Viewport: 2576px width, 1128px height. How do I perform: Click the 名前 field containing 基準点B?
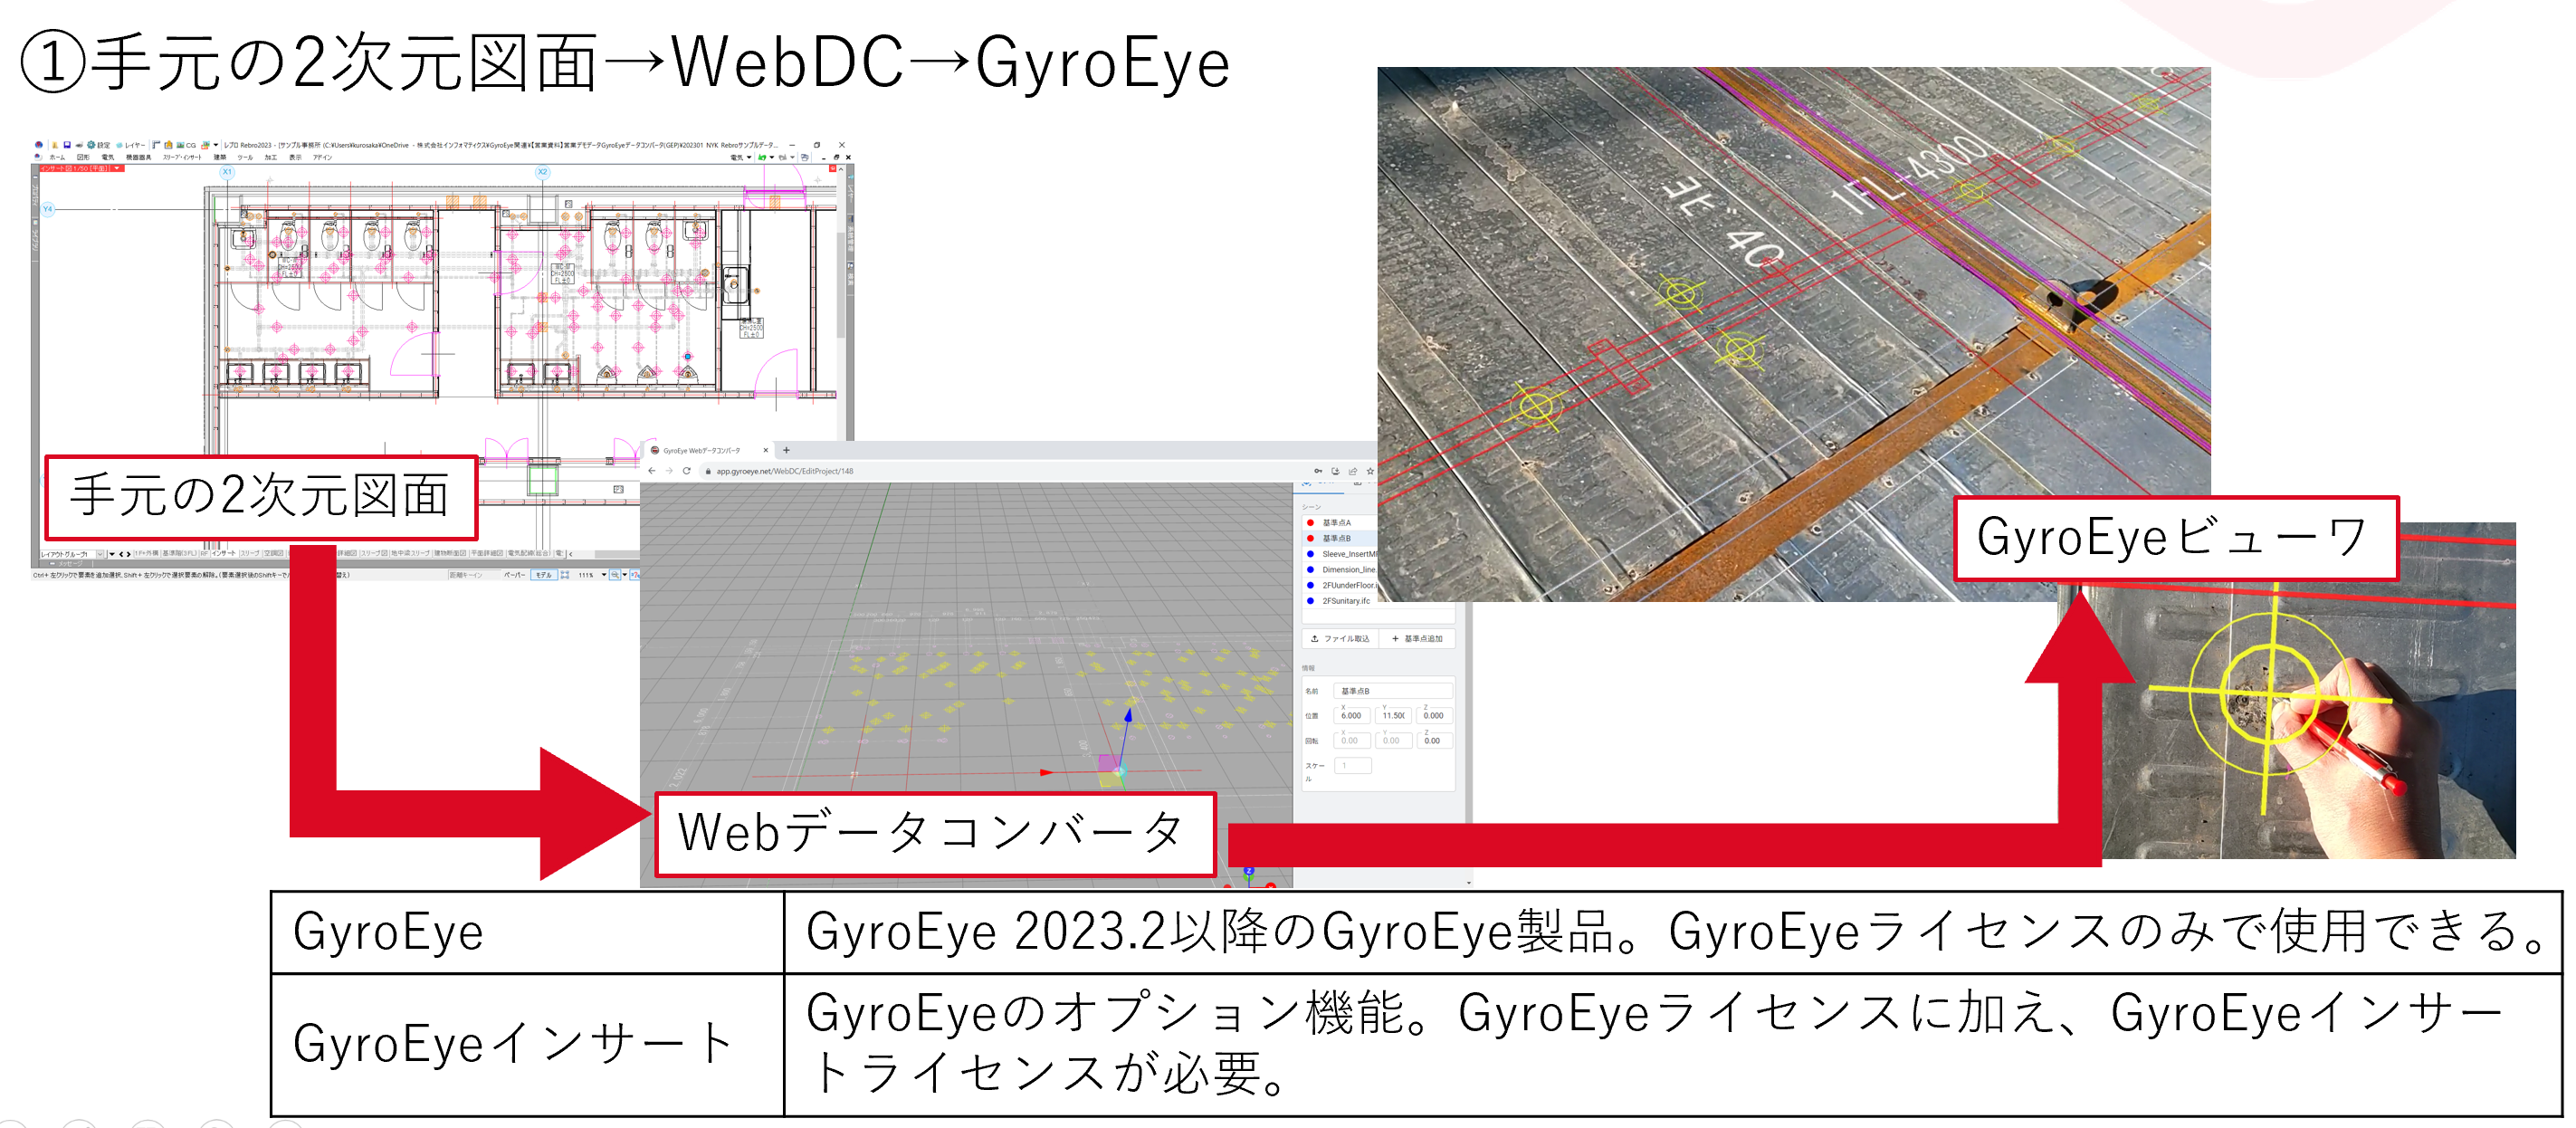pos(1393,691)
